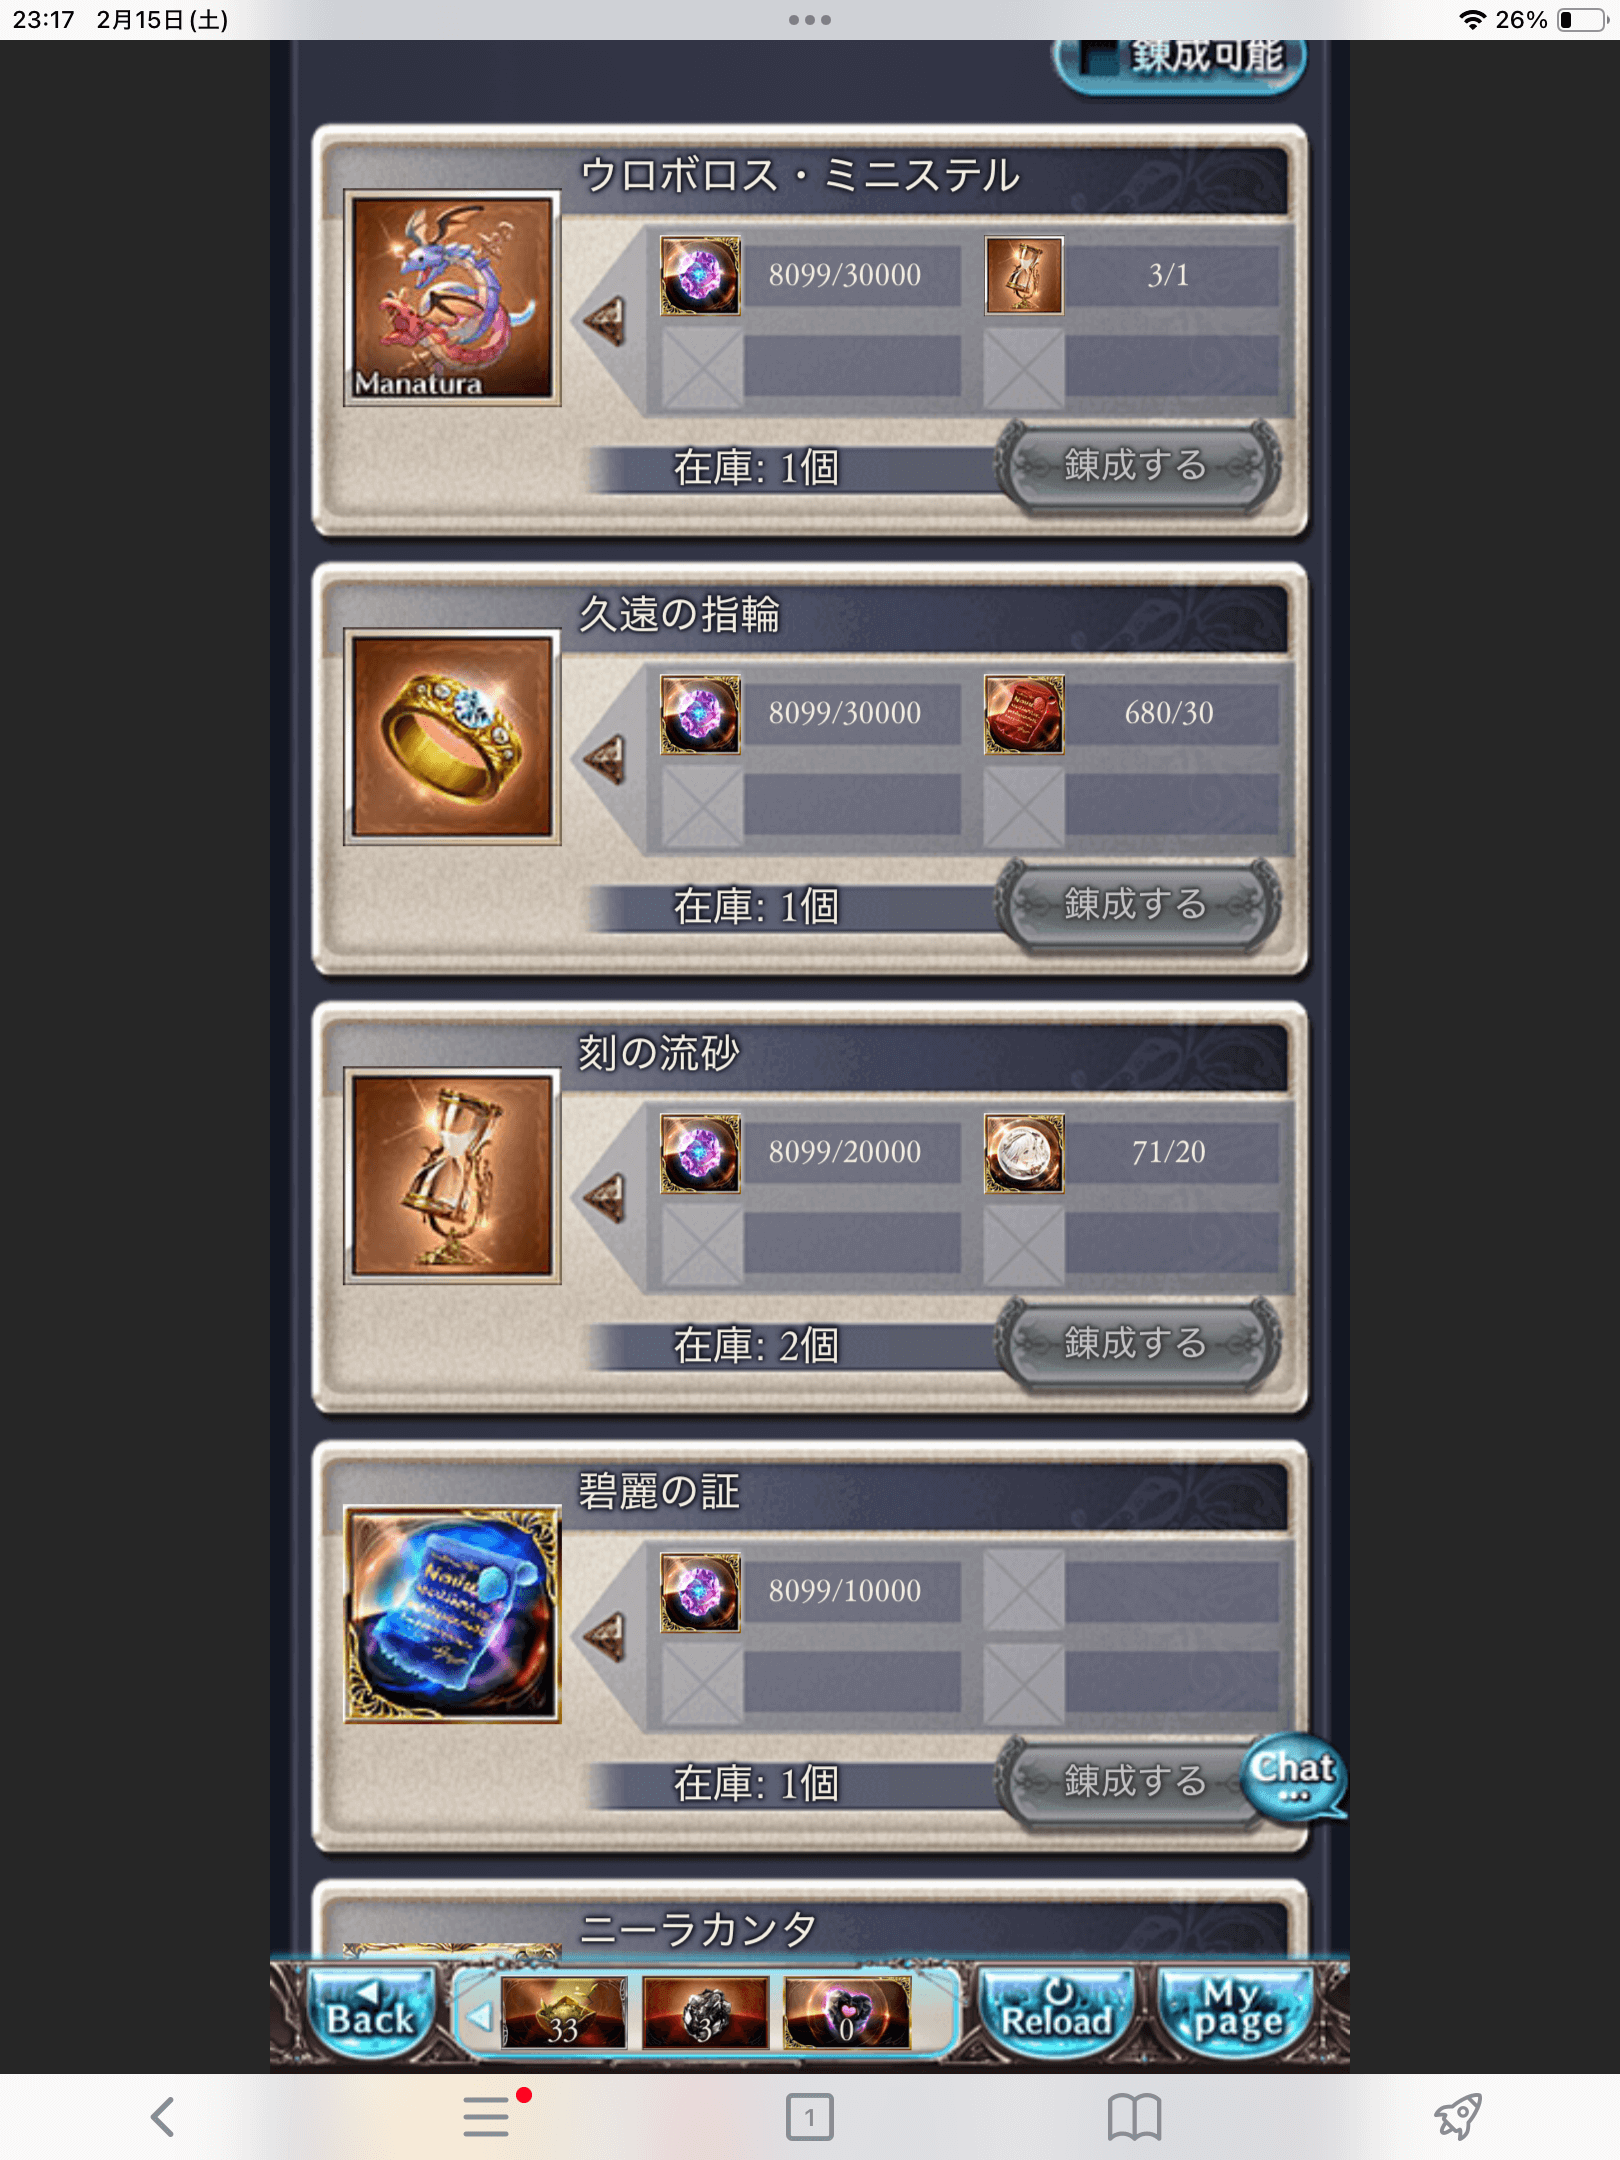Image resolution: width=1620 pixels, height=2160 pixels.
Task: Open the Chat bubble
Action: 1293,1777
